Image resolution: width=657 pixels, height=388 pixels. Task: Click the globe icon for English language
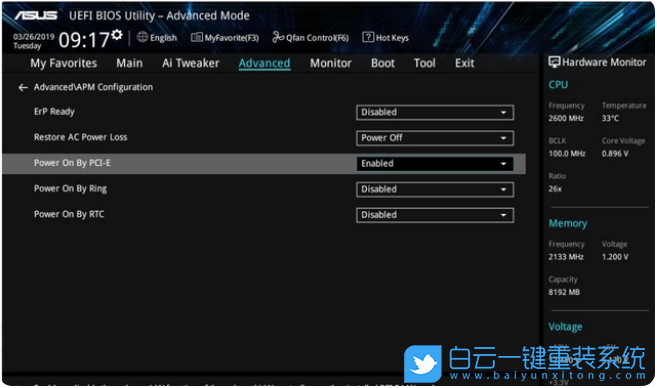142,37
